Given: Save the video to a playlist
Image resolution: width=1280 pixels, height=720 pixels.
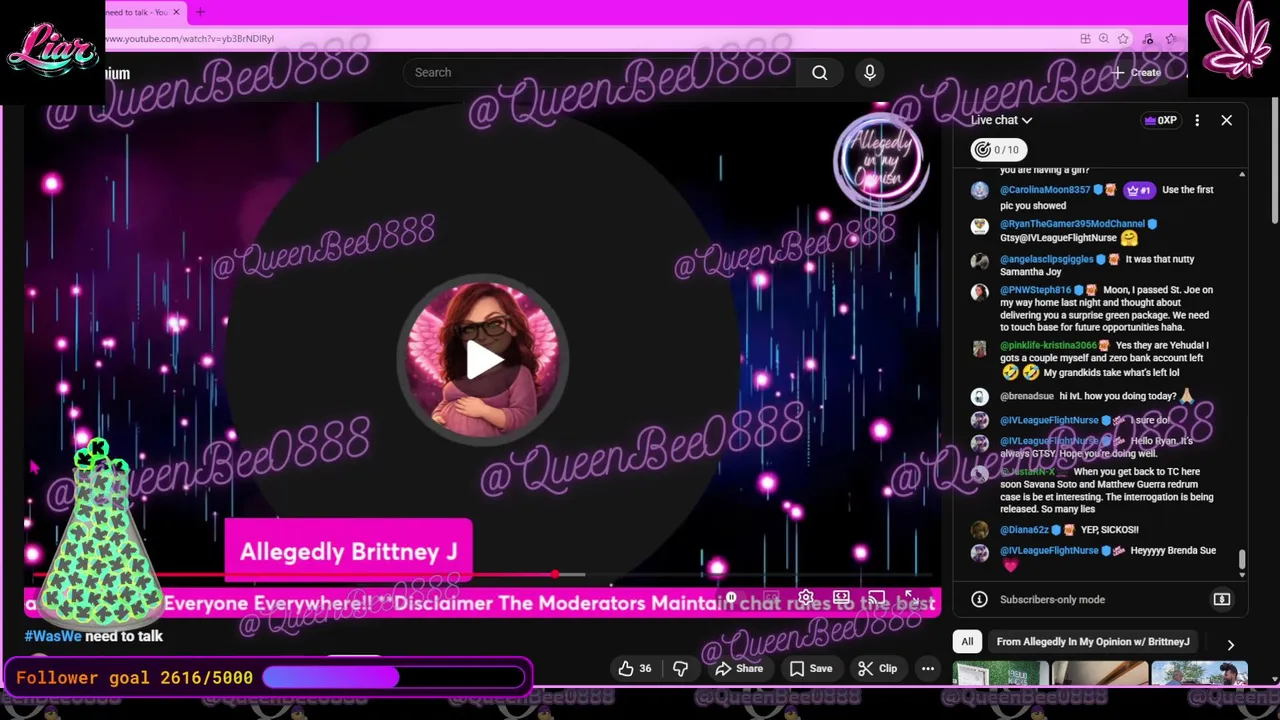Looking at the screenshot, I should [x=810, y=669].
